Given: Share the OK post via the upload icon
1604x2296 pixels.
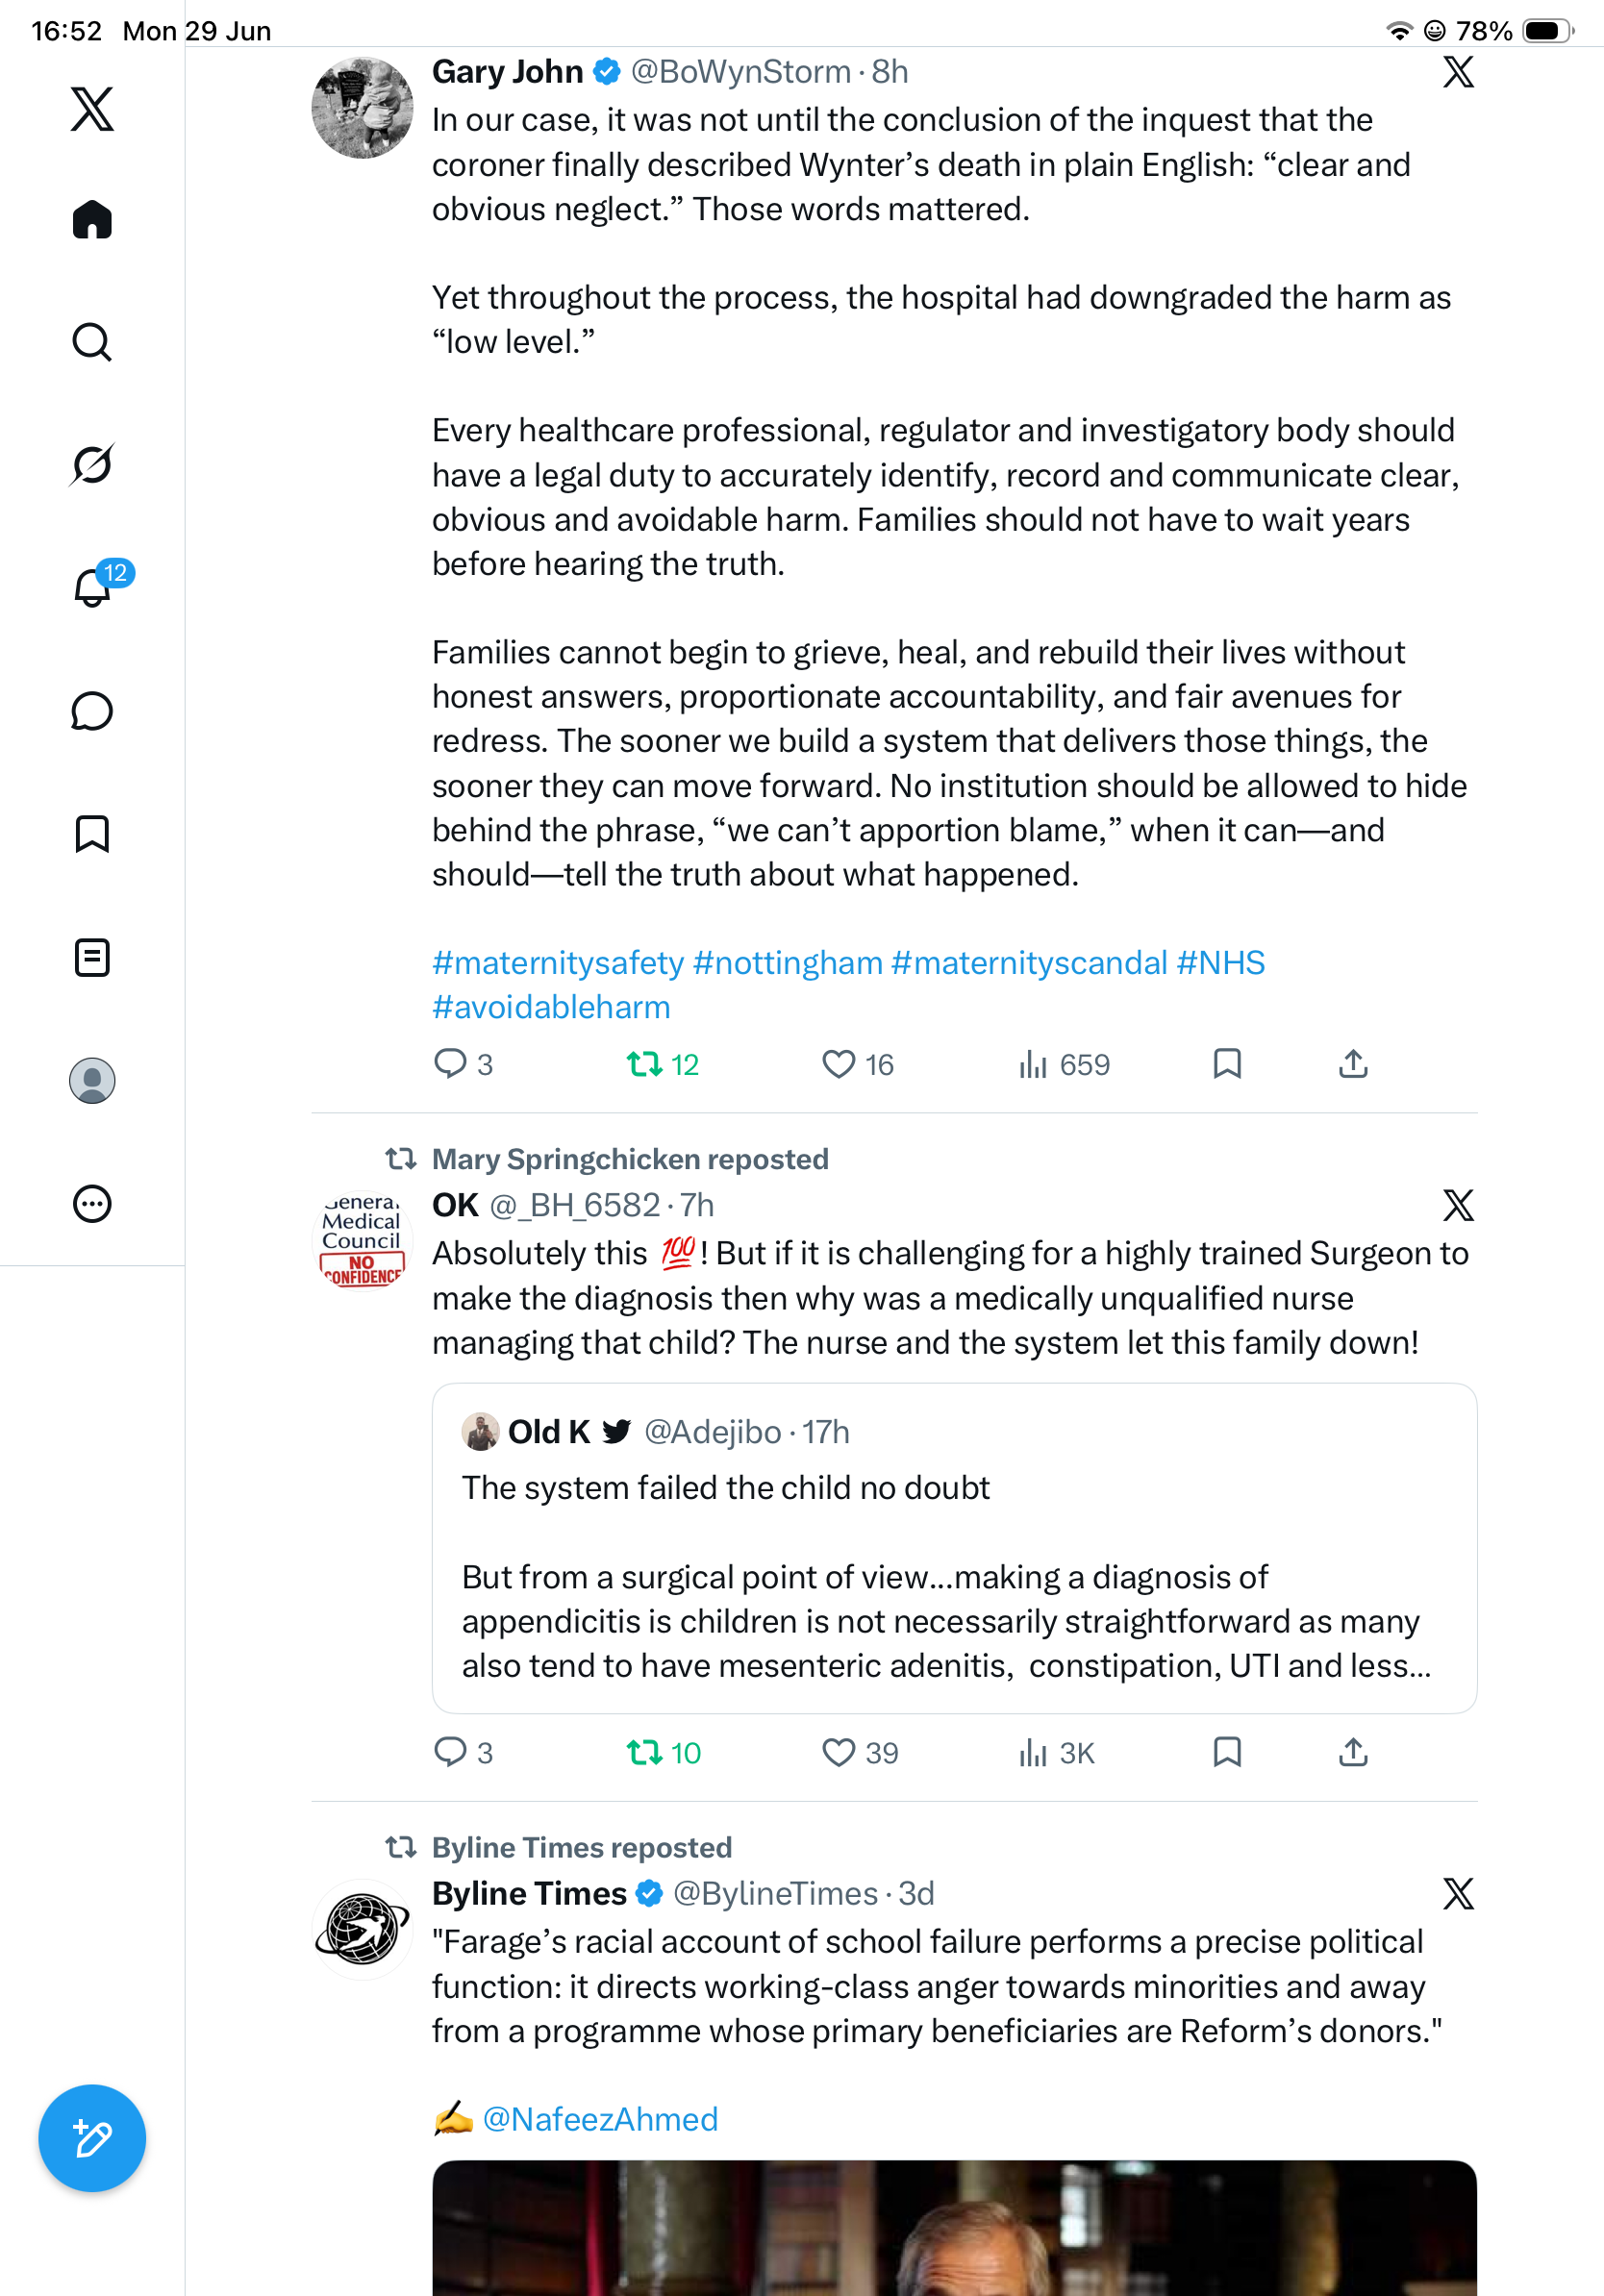Looking at the screenshot, I should (x=1353, y=1752).
